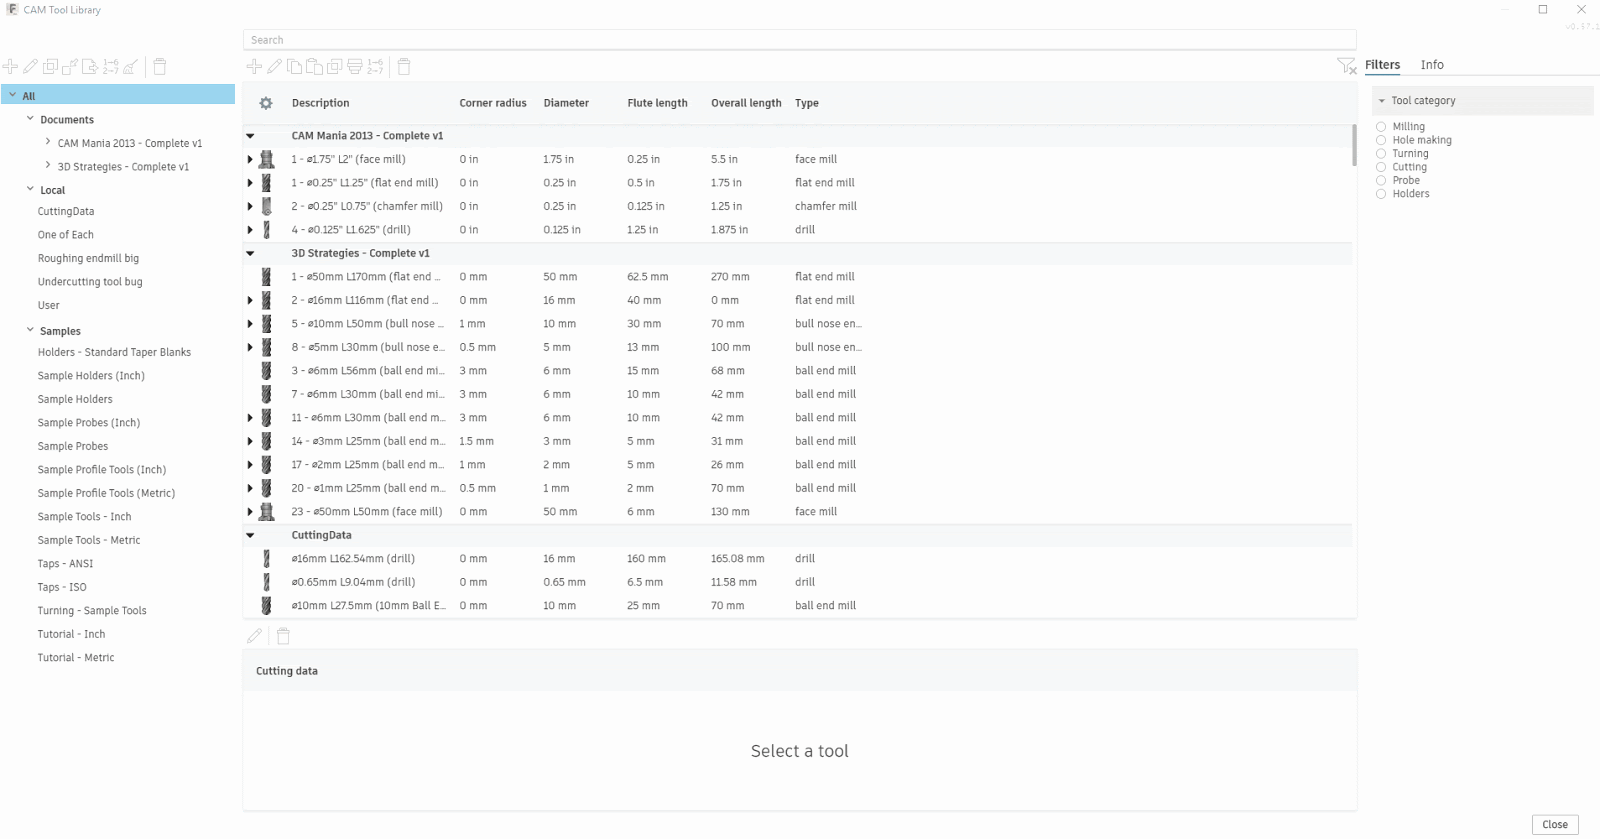The height and width of the screenshot is (839, 1600).
Task: Click the tool list renumber icon
Action: [375, 67]
